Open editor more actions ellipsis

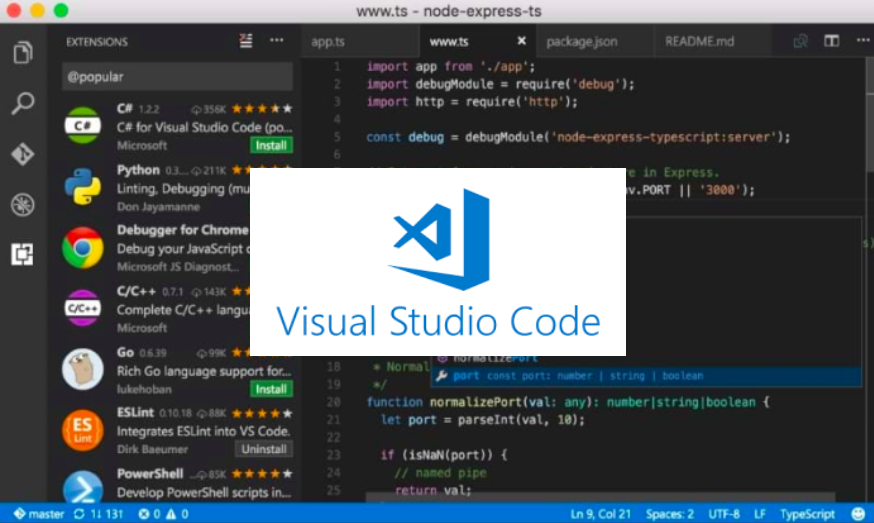click(x=863, y=40)
